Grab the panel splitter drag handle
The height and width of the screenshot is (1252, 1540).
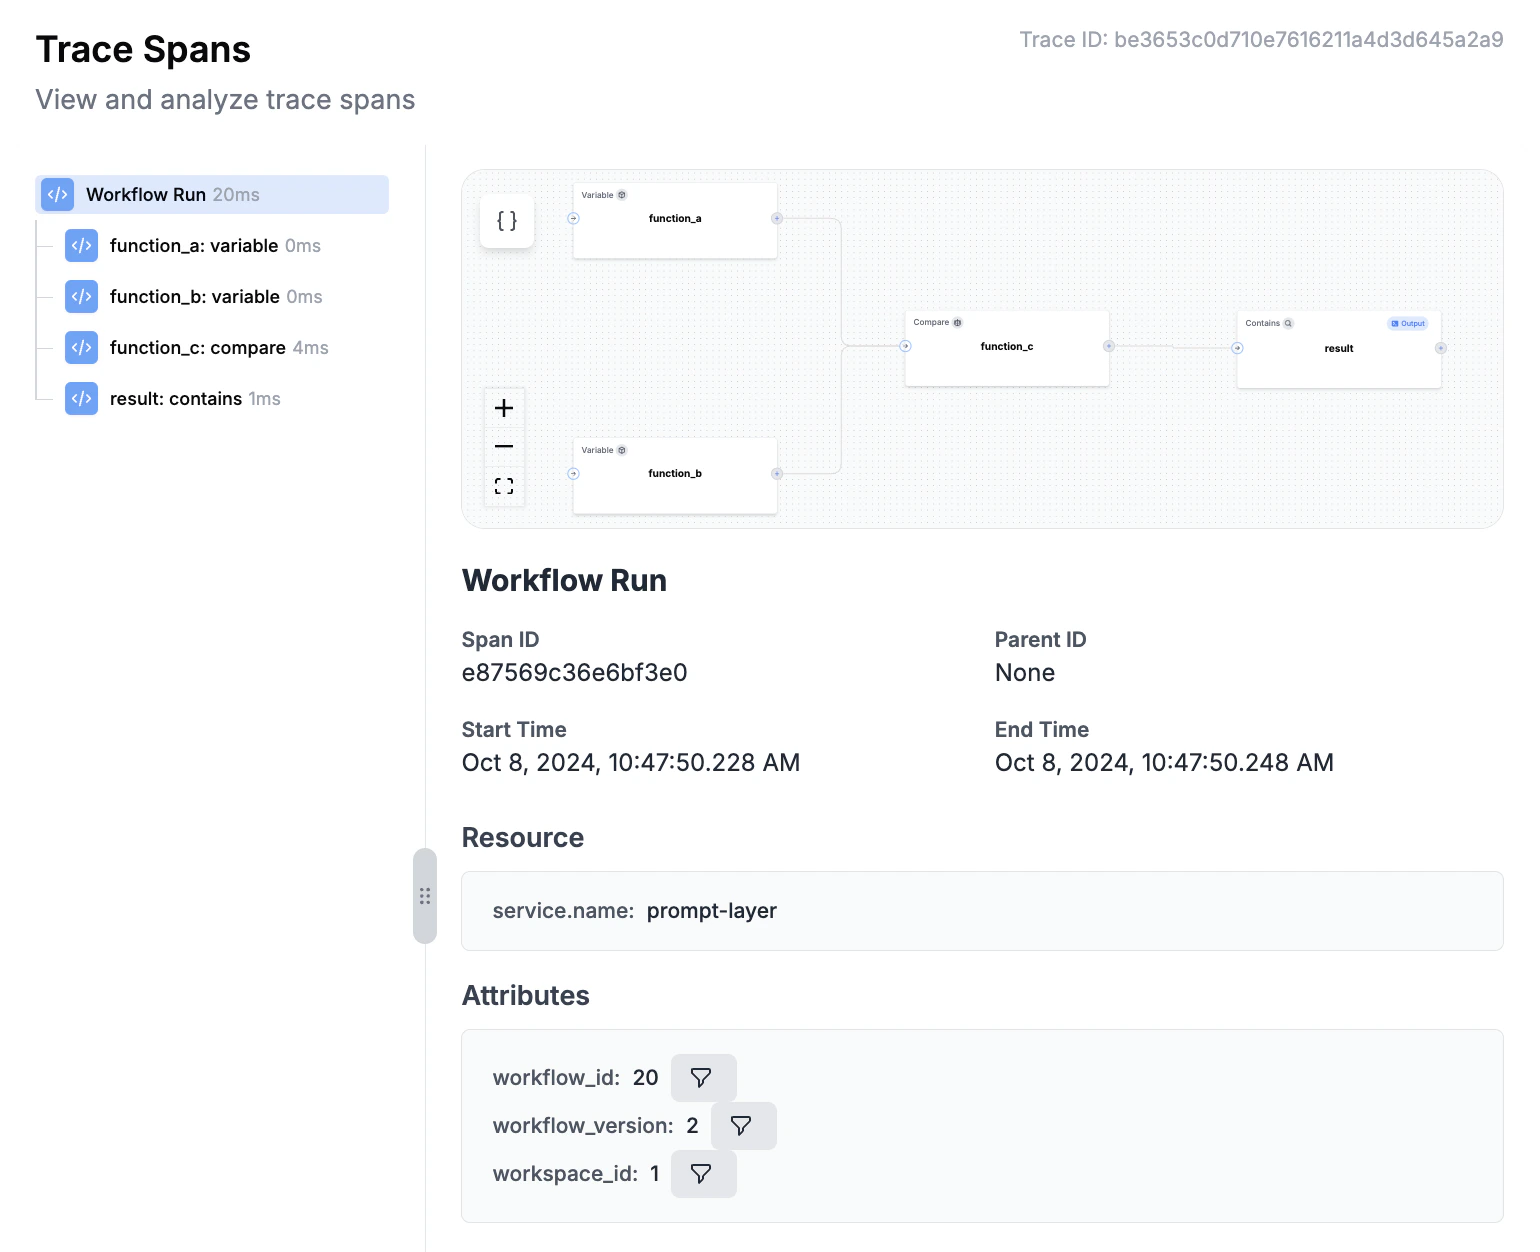coord(425,896)
